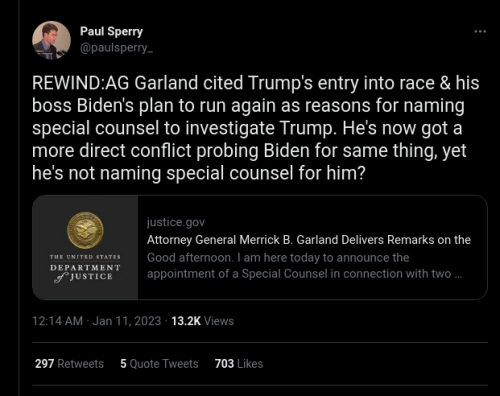The height and width of the screenshot is (396, 500).
Task: Open Paul Sperry's profile picture
Action: 51,40
